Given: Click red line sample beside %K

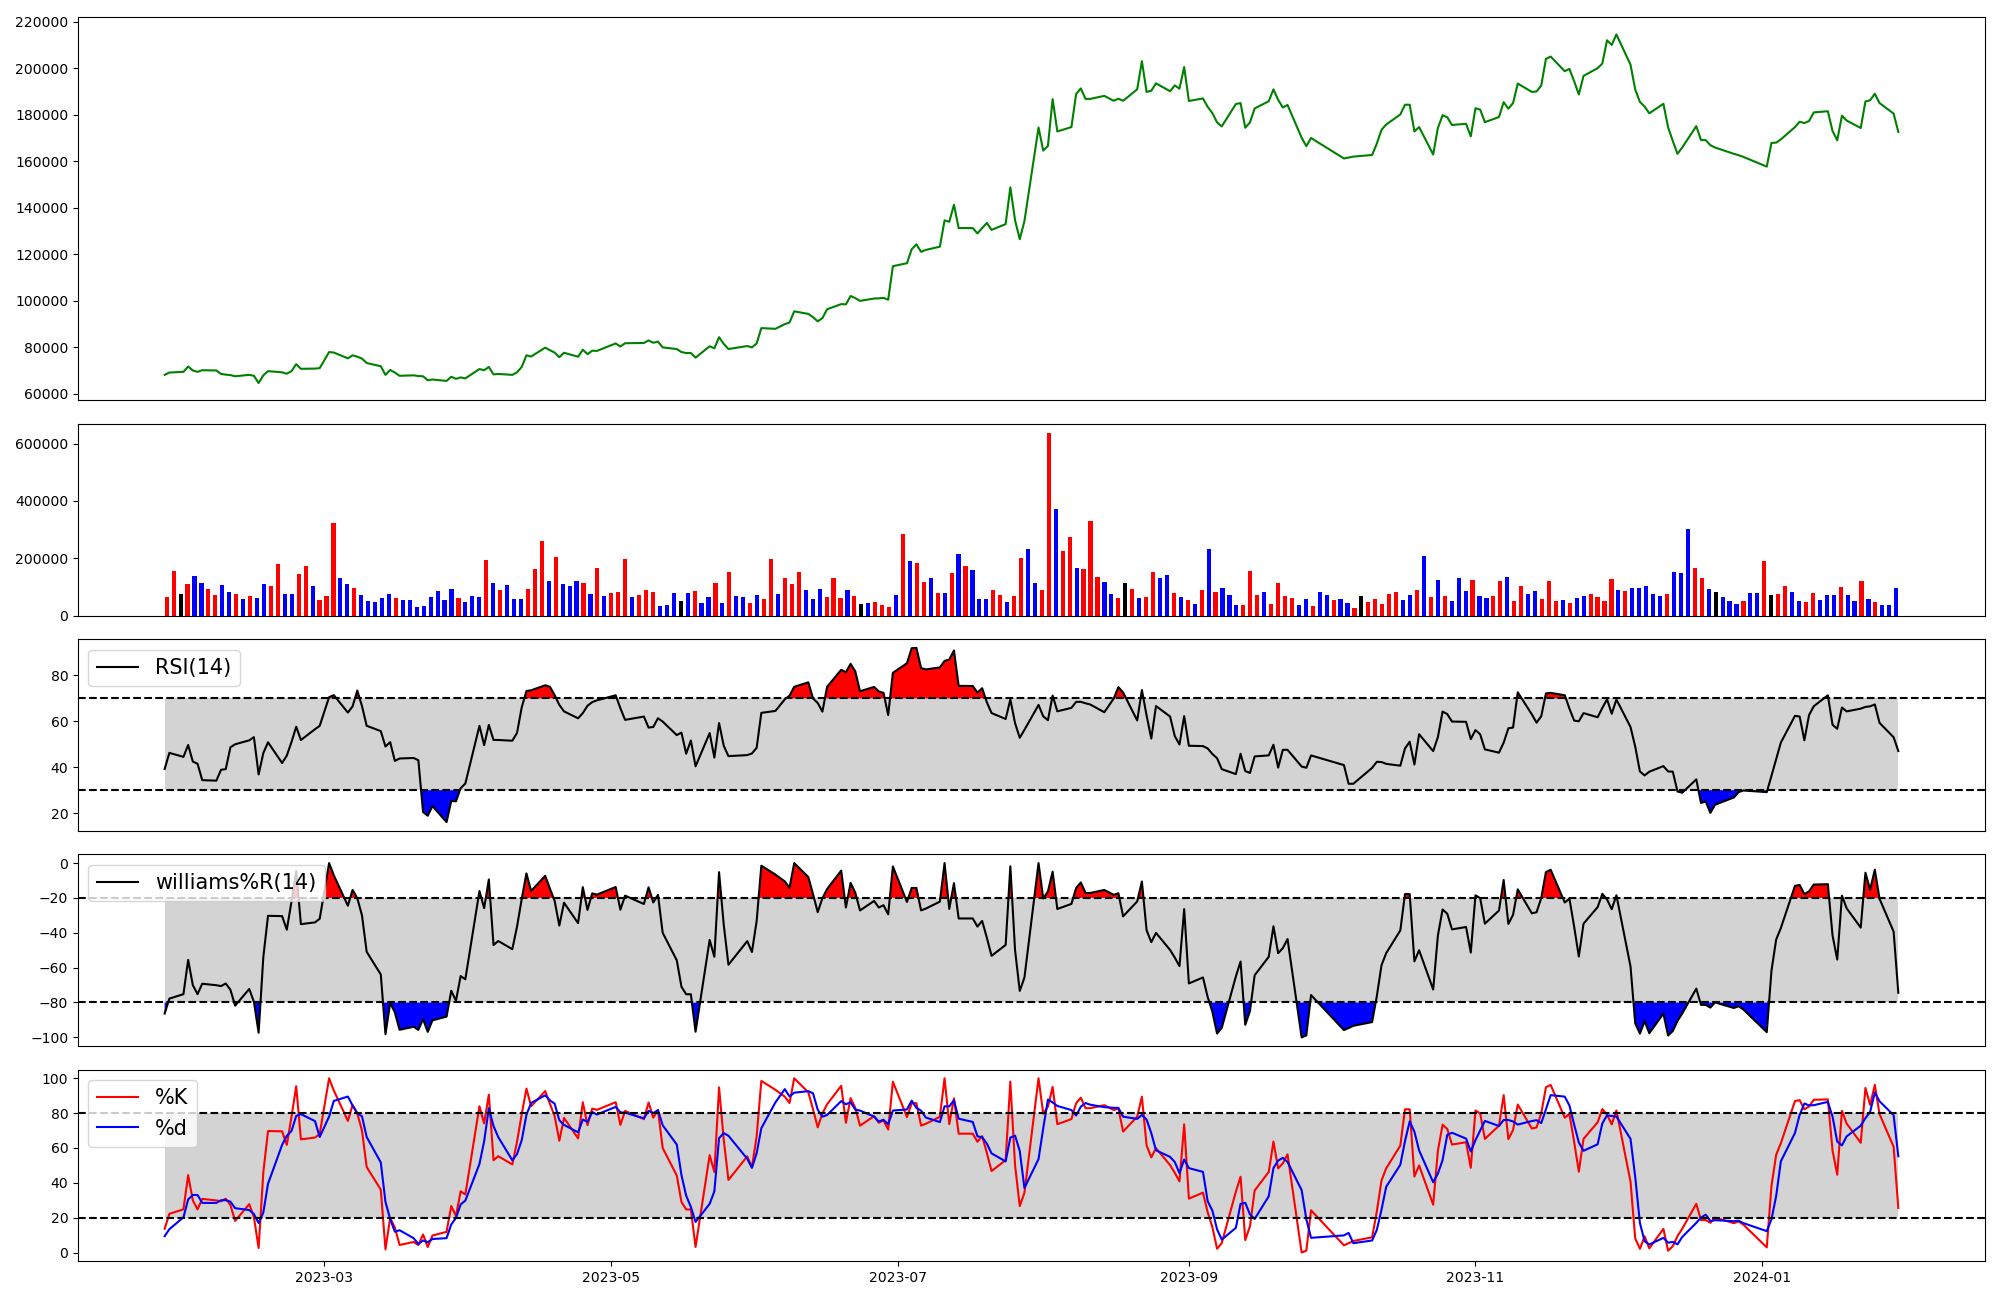Looking at the screenshot, I should coord(117,1097).
